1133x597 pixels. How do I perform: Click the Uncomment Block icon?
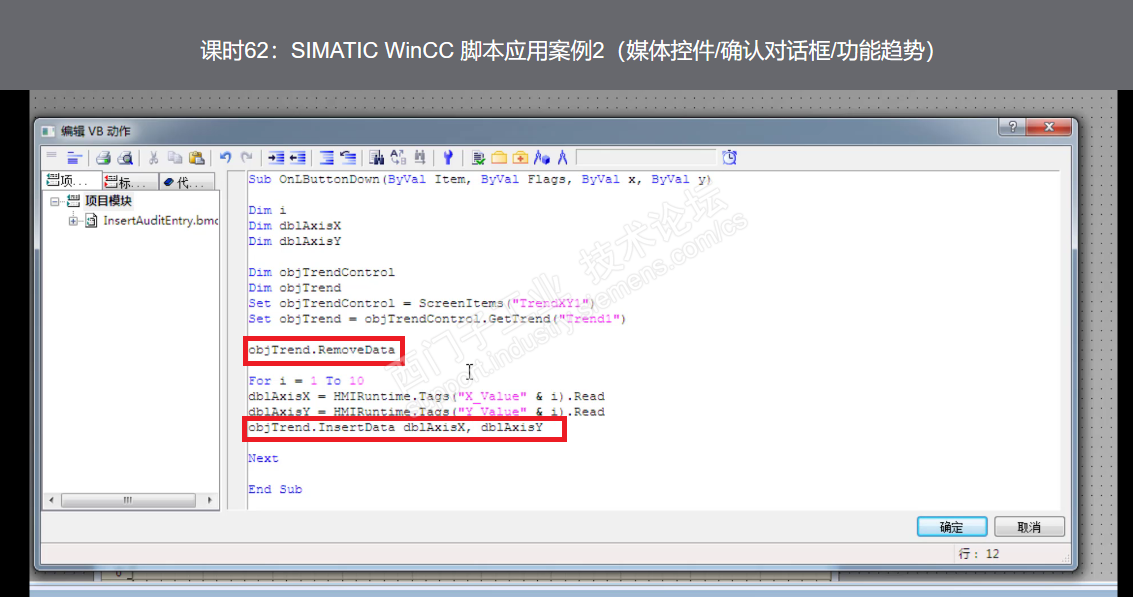point(348,158)
